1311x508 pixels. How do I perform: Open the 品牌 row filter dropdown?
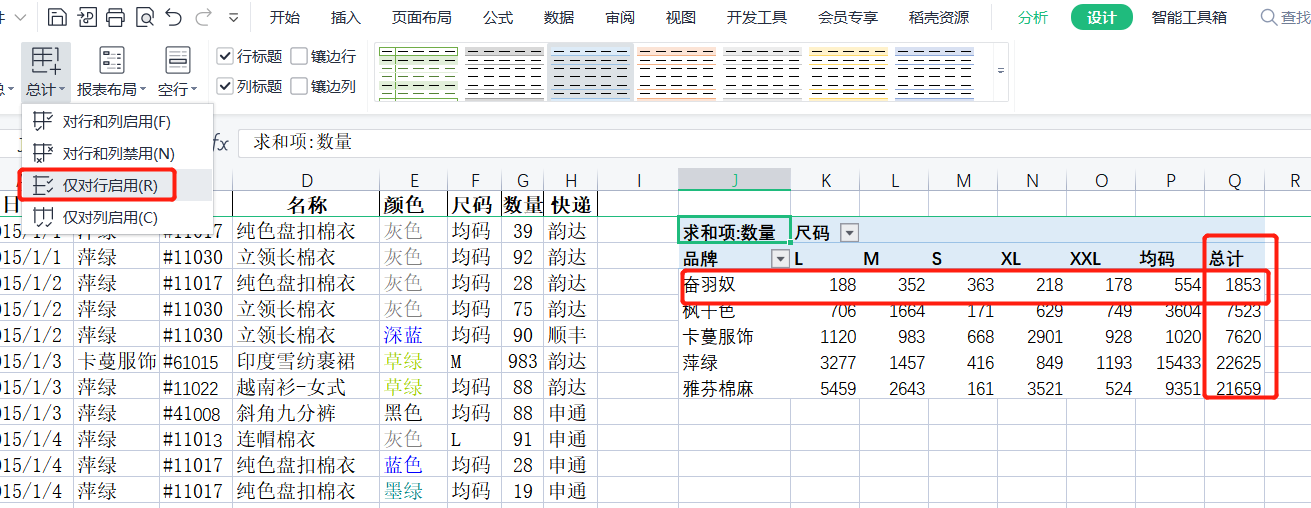coord(780,259)
